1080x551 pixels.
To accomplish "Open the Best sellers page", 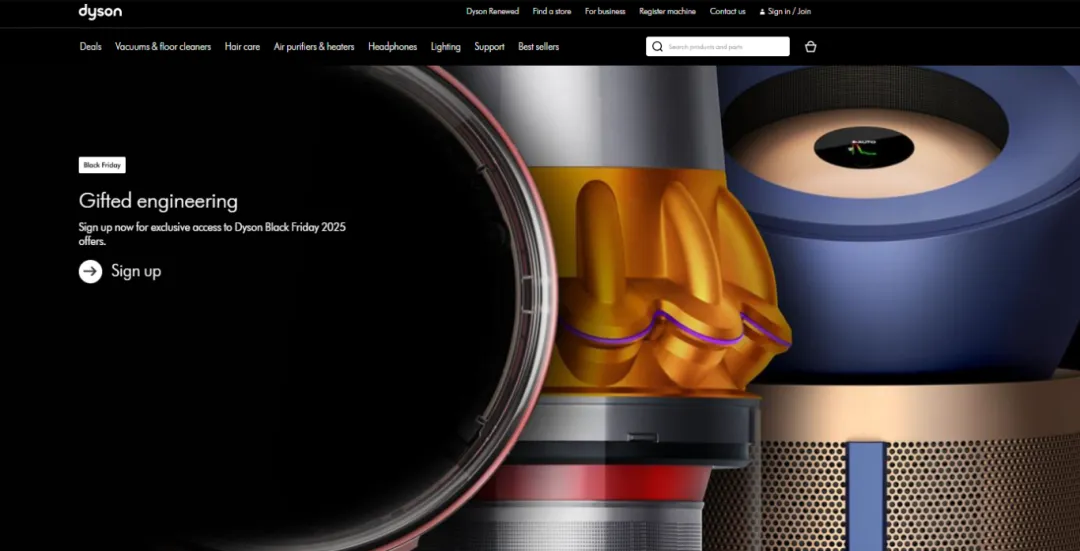I will pos(538,47).
